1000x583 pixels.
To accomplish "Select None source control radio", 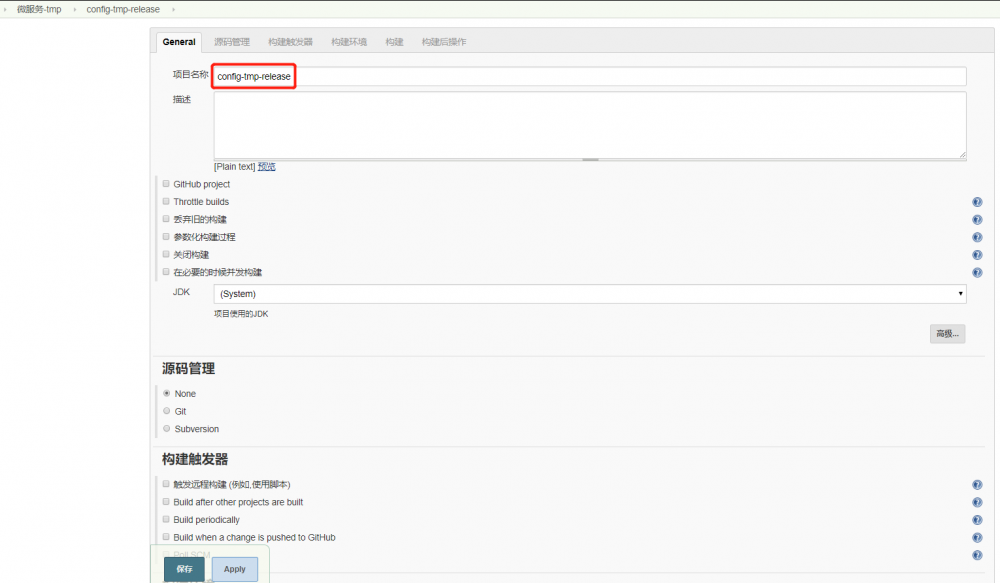I will pos(166,394).
